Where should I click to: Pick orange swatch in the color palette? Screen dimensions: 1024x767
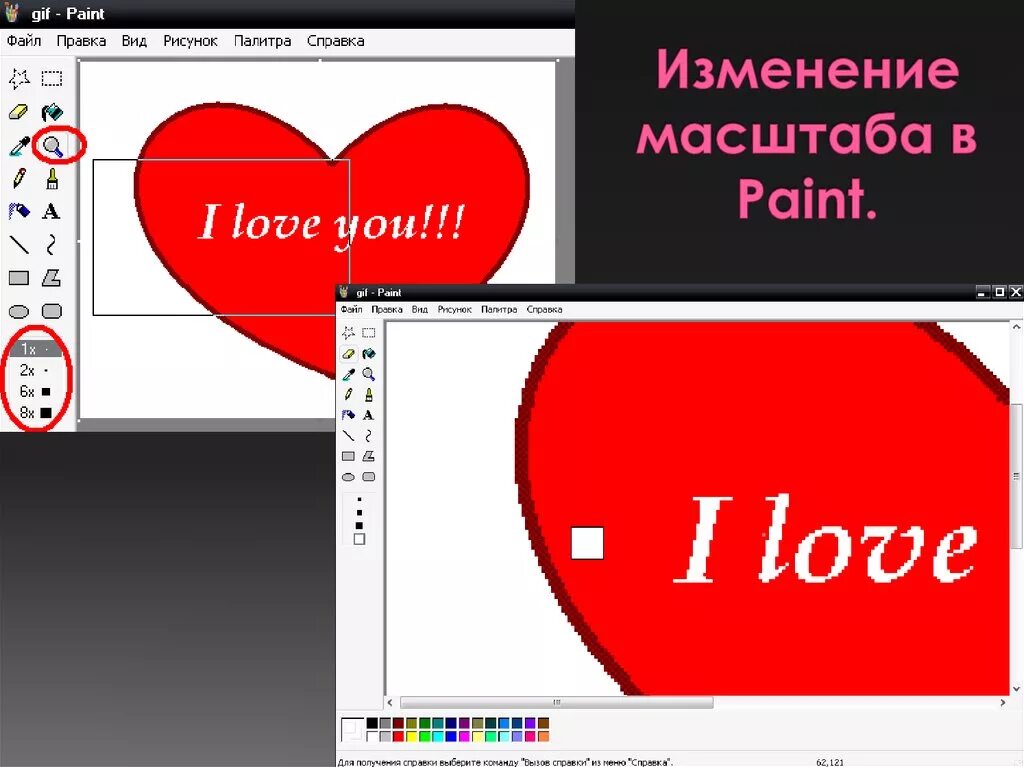click(543, 736)
